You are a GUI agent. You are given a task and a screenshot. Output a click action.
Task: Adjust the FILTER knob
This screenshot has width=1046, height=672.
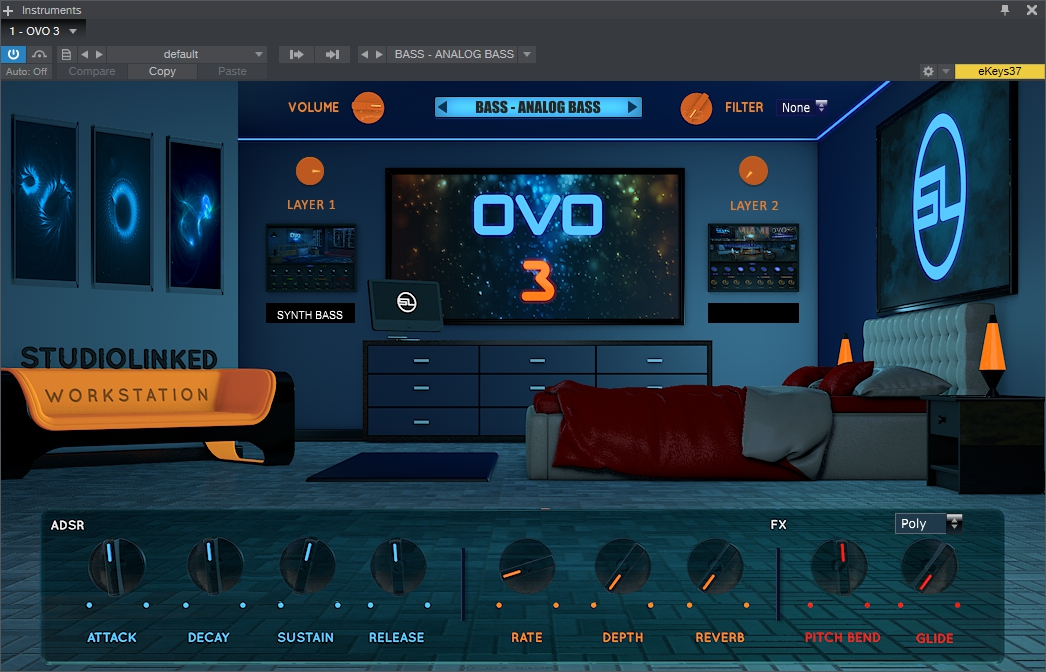696,108
